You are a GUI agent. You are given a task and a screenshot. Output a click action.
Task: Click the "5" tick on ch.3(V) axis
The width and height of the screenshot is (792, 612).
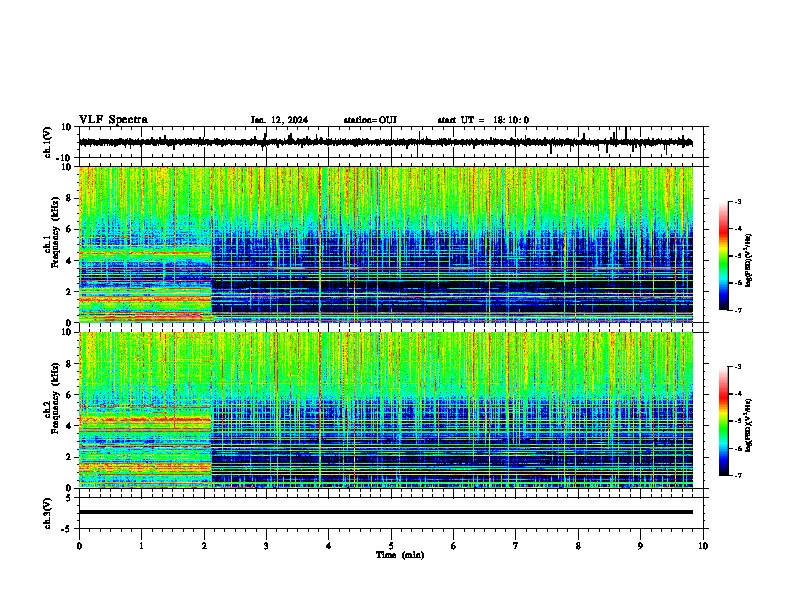click(x=69, y=498)
